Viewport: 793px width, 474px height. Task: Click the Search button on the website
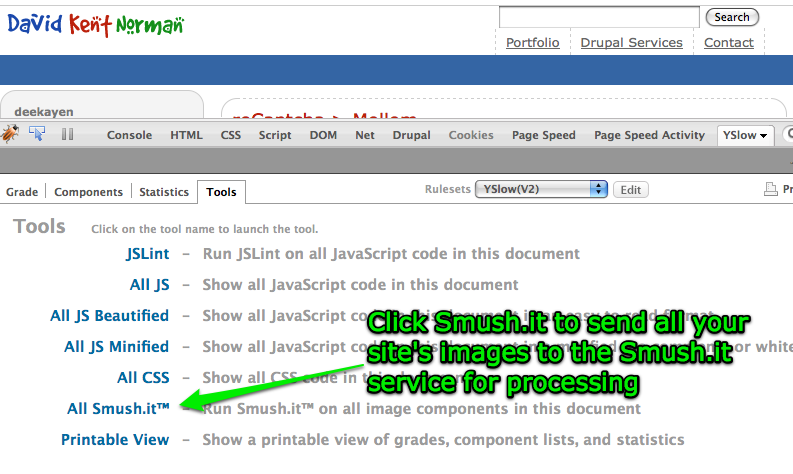732,17
